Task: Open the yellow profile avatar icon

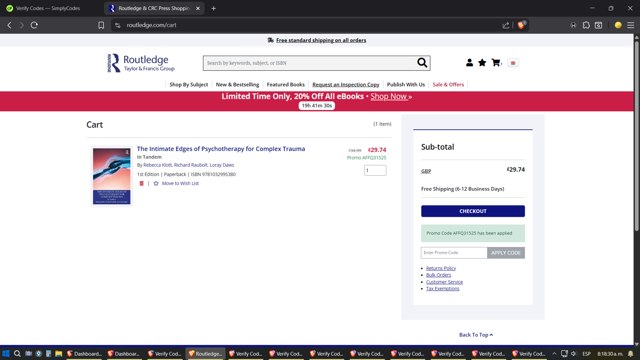Action: click(618, 25)
